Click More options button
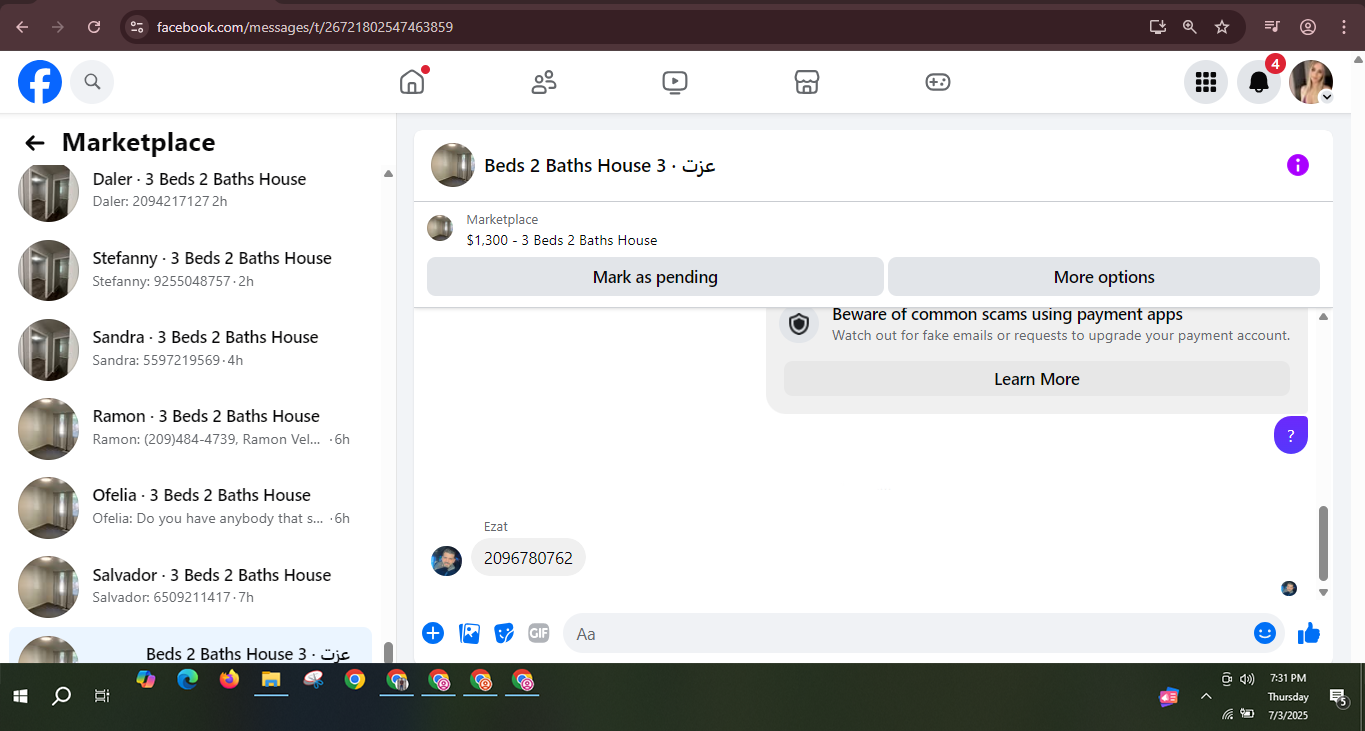 click(x=1104, y=277)
